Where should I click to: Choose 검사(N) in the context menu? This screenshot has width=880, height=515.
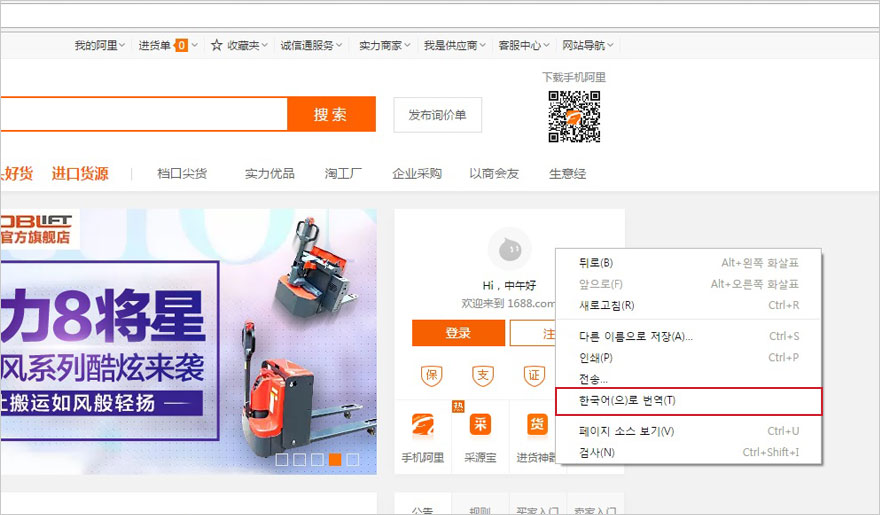tap(689, 452)
